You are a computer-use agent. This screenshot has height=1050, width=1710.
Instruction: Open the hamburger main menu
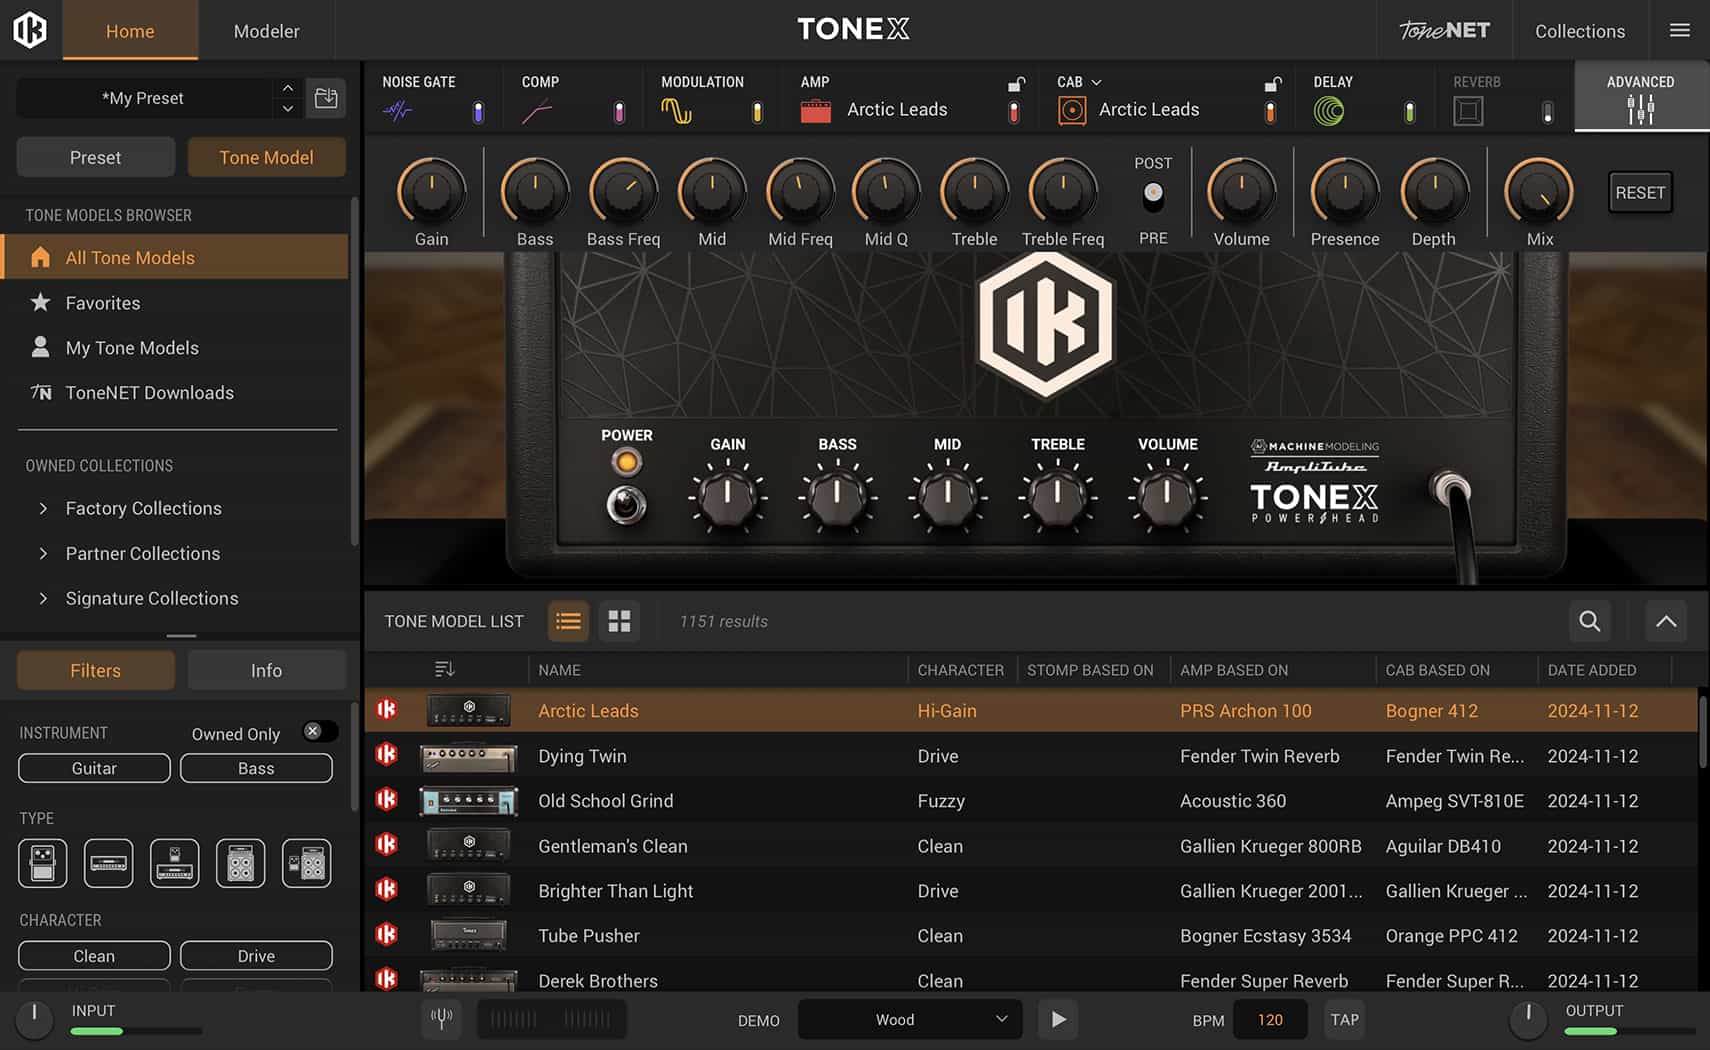(x=1680, y=30)
